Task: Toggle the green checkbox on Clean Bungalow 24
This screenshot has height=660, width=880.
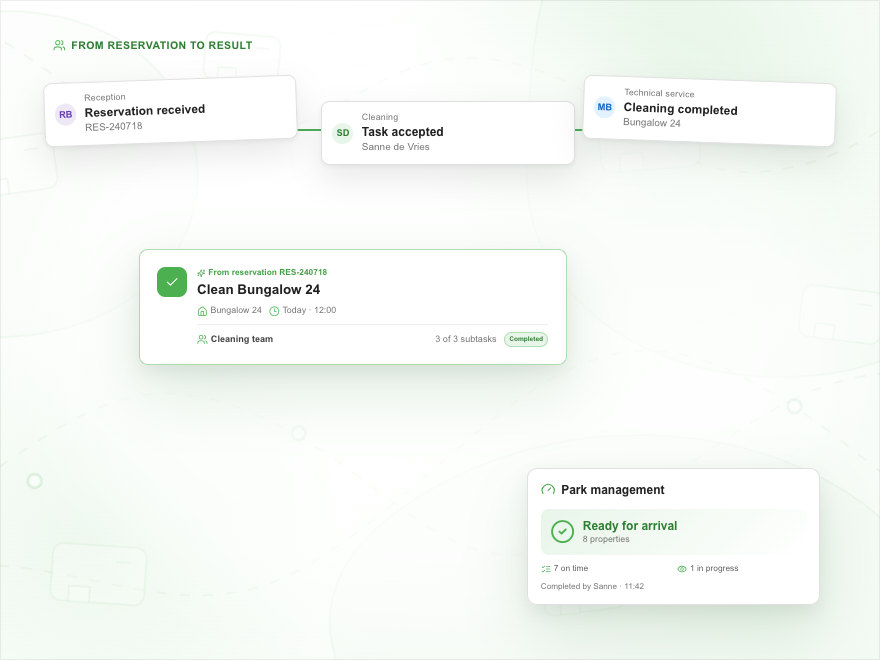Action: pos(172,282)
